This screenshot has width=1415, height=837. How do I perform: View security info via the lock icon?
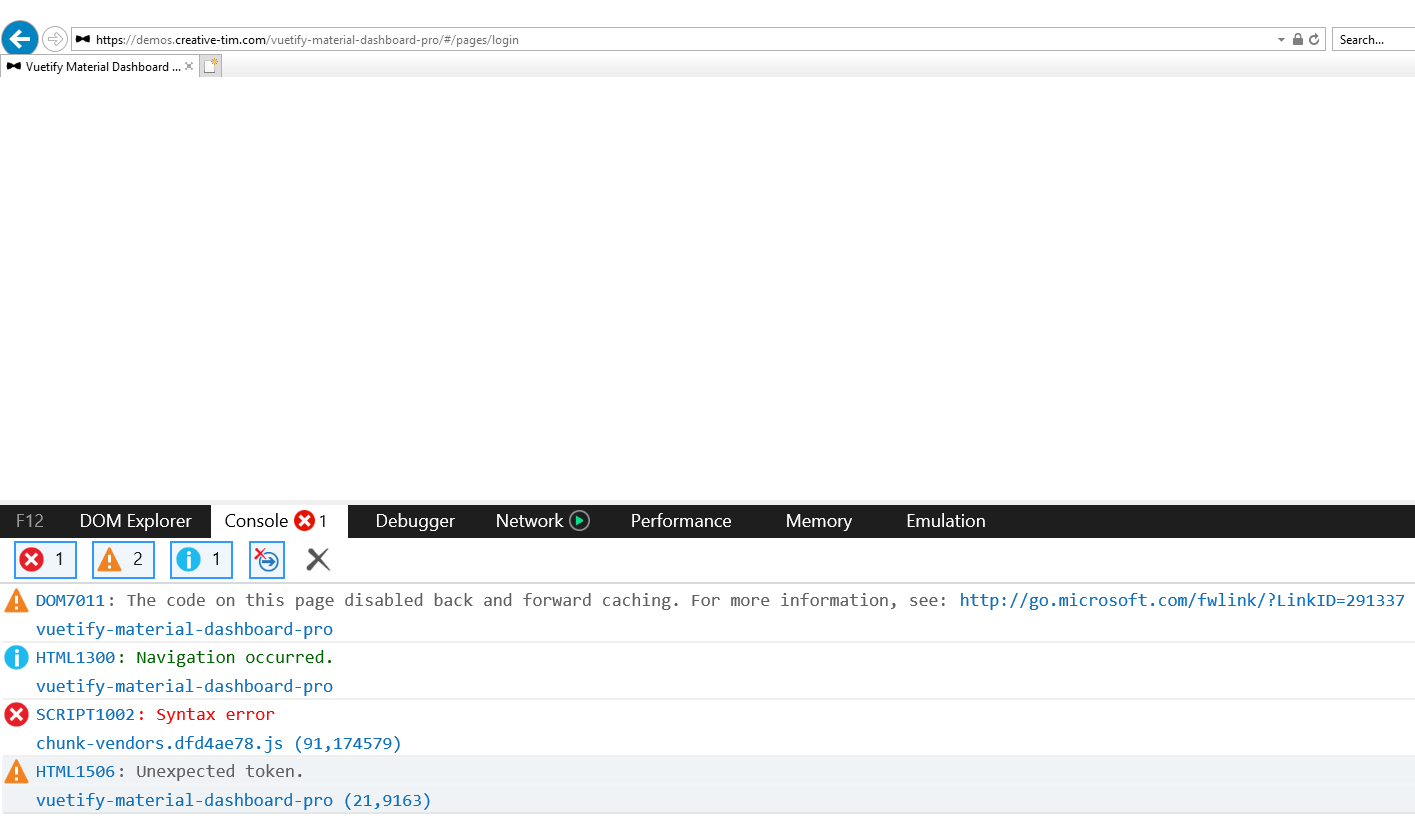pyautogui.click(x=1298, y=39)
